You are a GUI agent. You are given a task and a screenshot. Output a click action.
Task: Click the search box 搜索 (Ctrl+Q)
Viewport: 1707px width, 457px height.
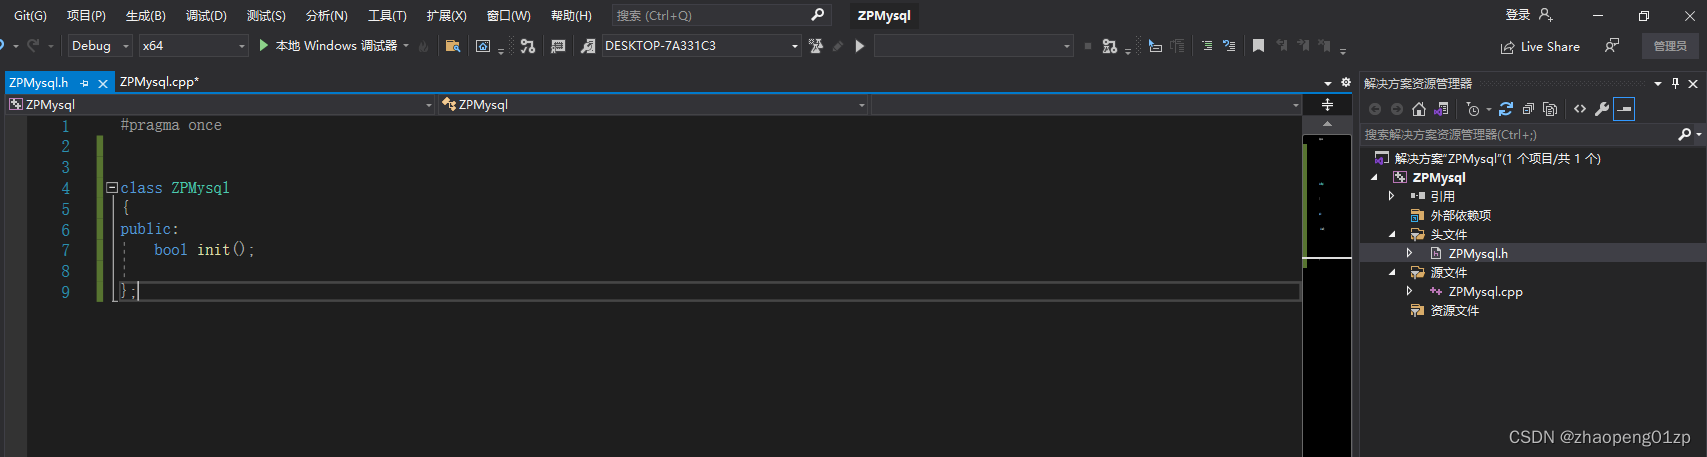click(x=710, y=15)
